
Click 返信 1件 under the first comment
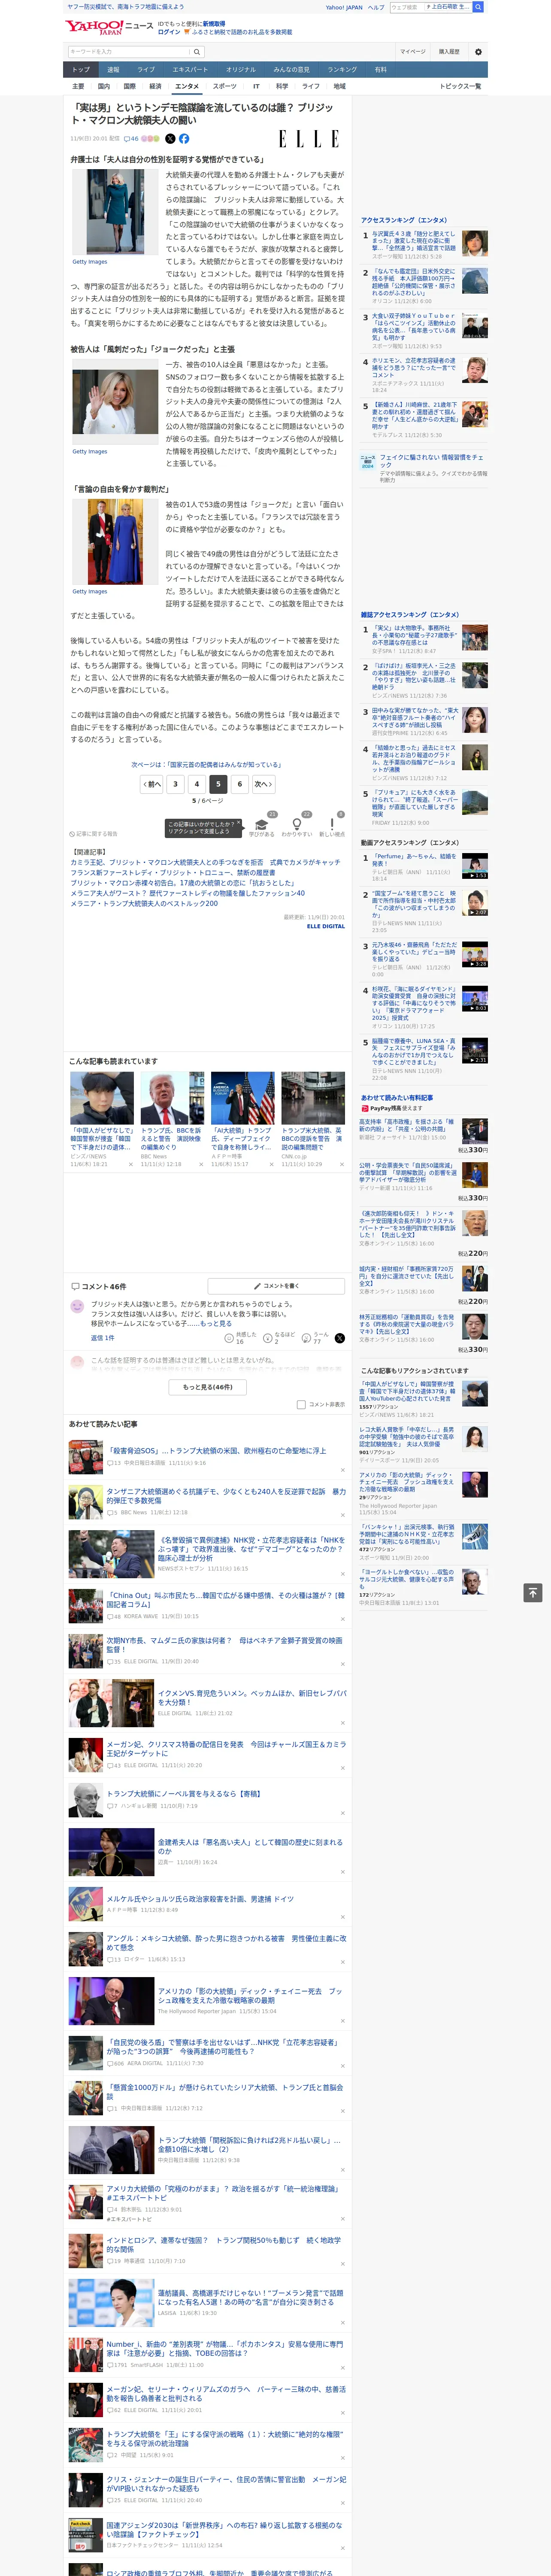coord(102,1337)
